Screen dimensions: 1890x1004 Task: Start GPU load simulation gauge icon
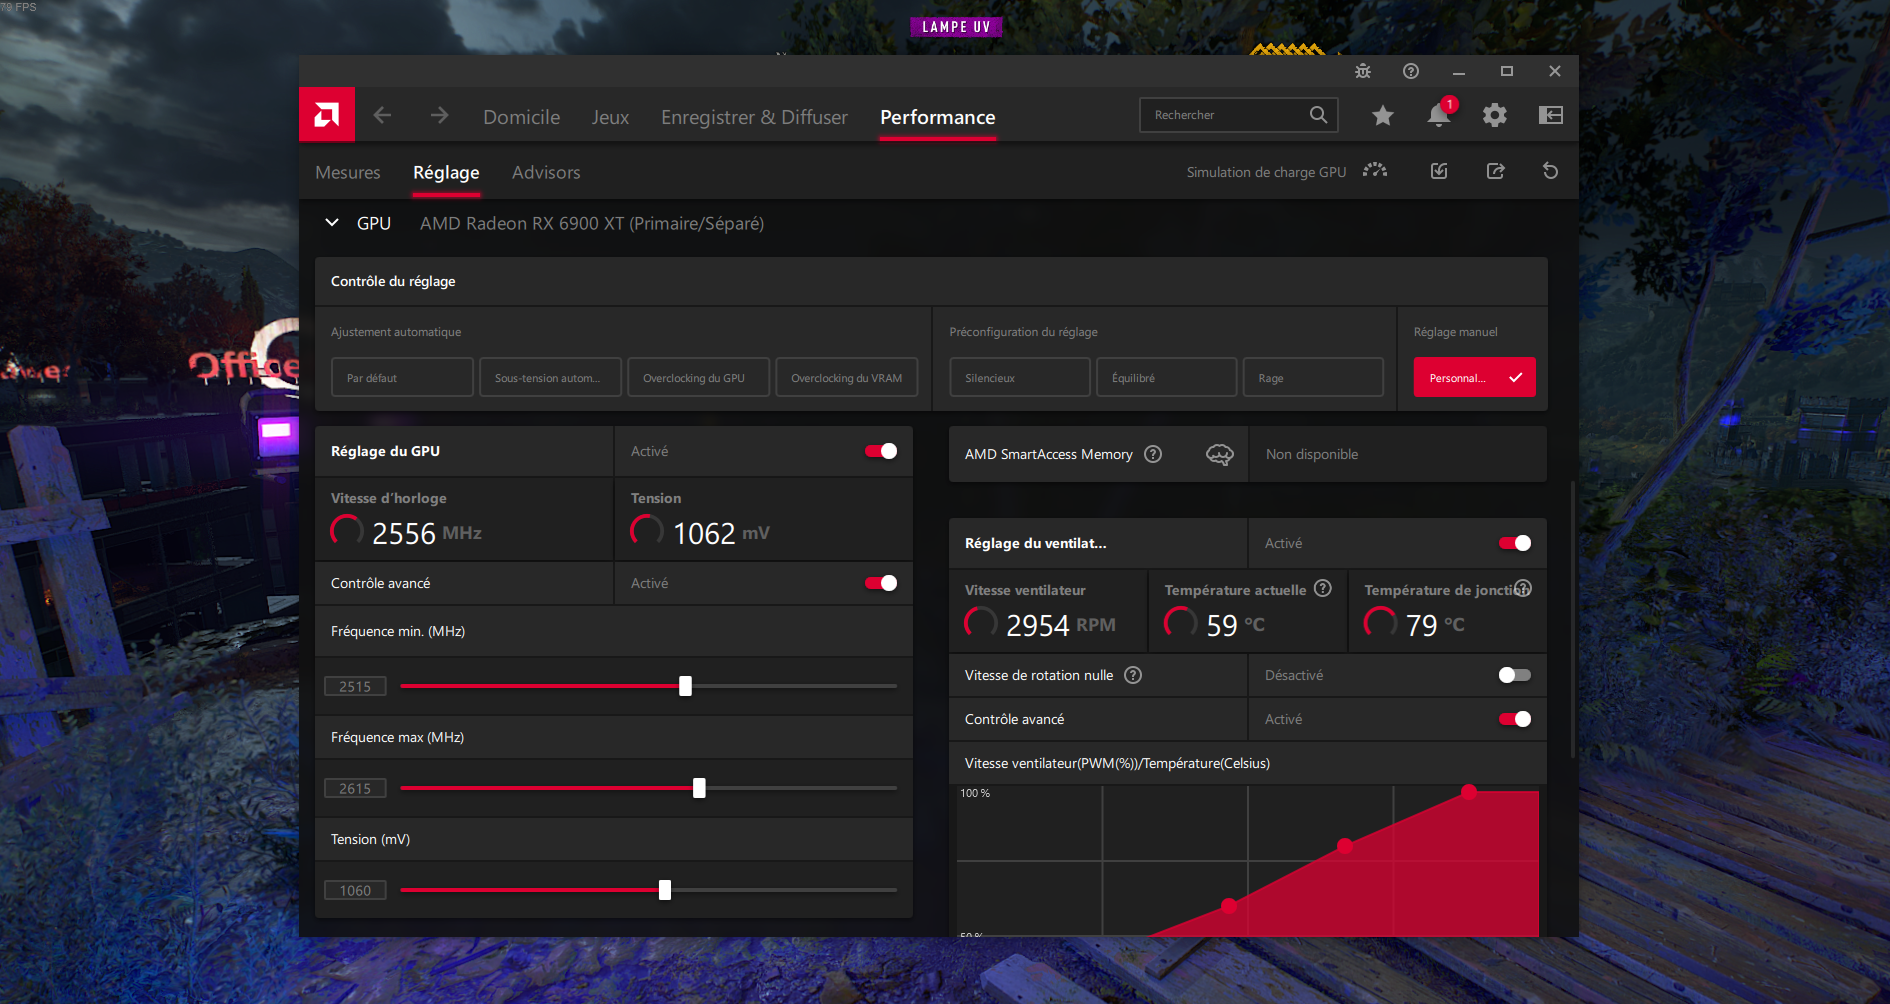click(x=1375, y=171)
